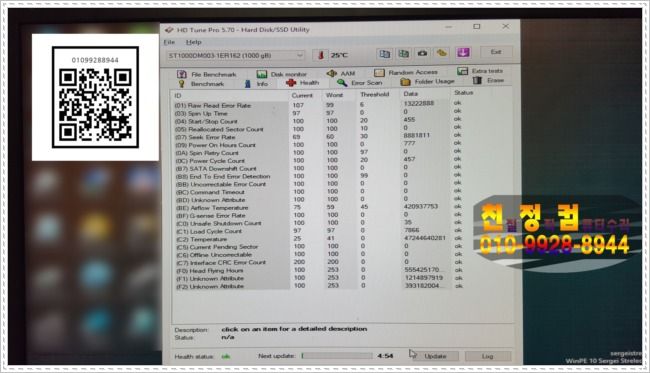Select the Reallocated Sector Count row
Screen dimensions: 650x373
(x=318, y=128)
